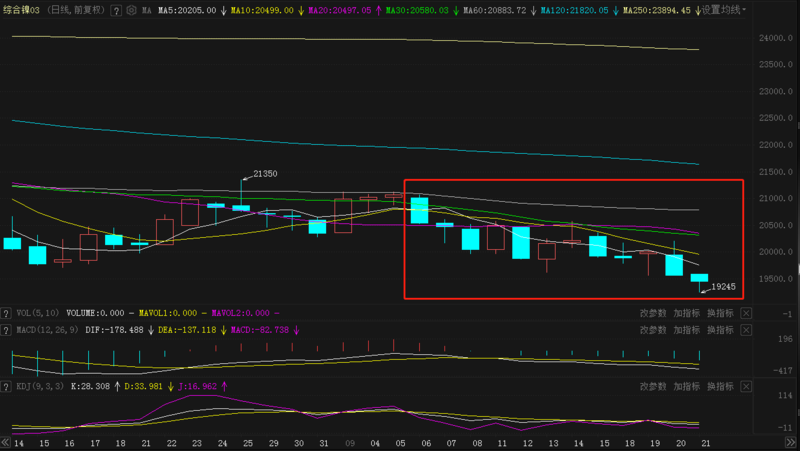Screen dimensions: 800x451
Task: Click 改参数 in the VOL row
Action: point(653,313)
